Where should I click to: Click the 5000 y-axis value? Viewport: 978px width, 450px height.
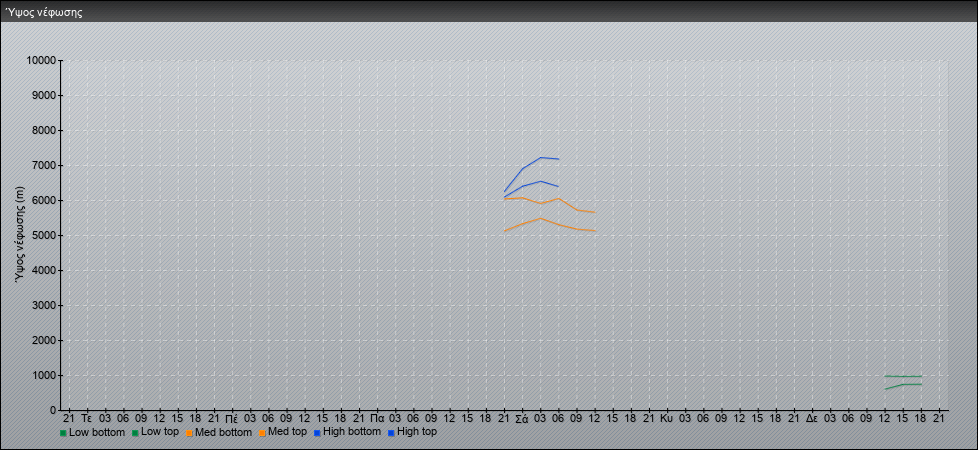[44, 235]
